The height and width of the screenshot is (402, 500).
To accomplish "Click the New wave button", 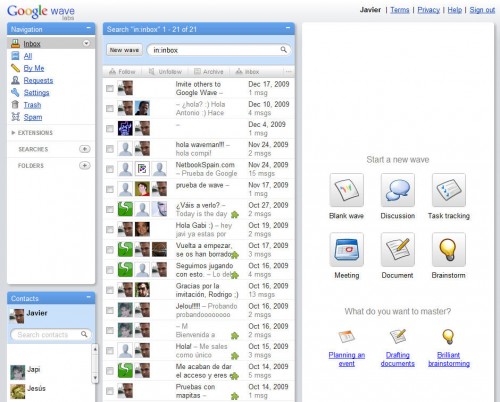I will pyautogui.click(x=124, y=50).
